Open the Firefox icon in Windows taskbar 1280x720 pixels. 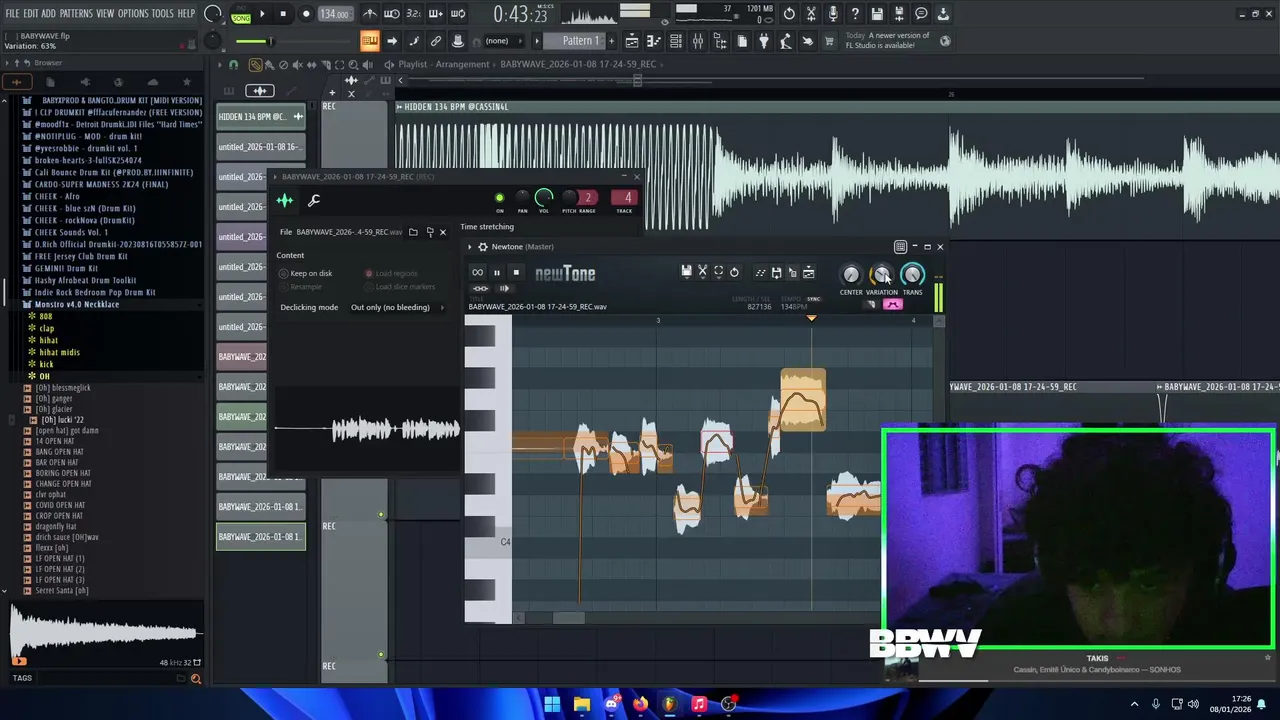coord(640,704)
